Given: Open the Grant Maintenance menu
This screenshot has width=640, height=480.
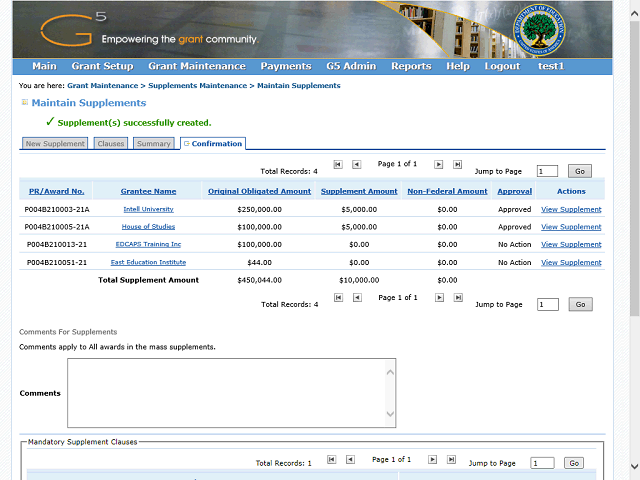Looking at the screenshot, I should 196,66.
